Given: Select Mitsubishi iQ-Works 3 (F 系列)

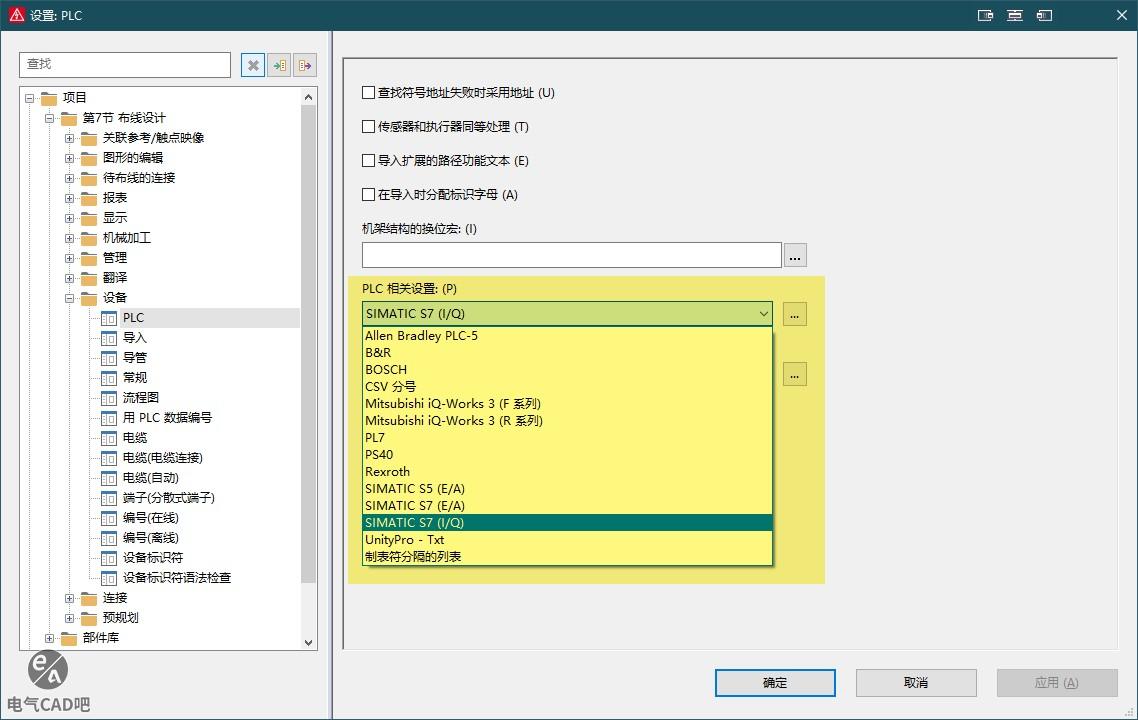Looking at the screenshot, I should (567, 404).
